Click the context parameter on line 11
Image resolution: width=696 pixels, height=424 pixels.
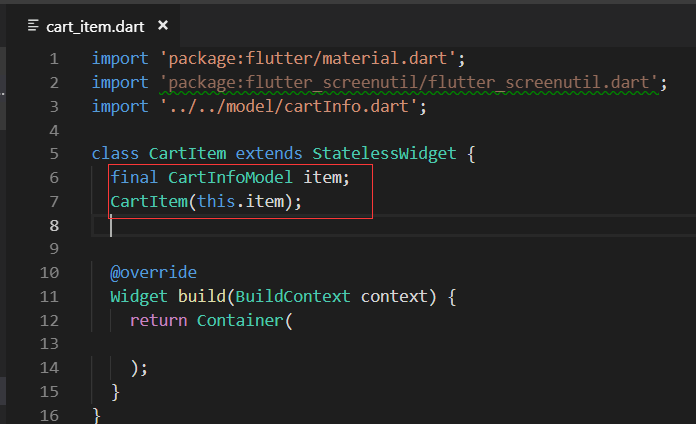click(x=394, y=296)
